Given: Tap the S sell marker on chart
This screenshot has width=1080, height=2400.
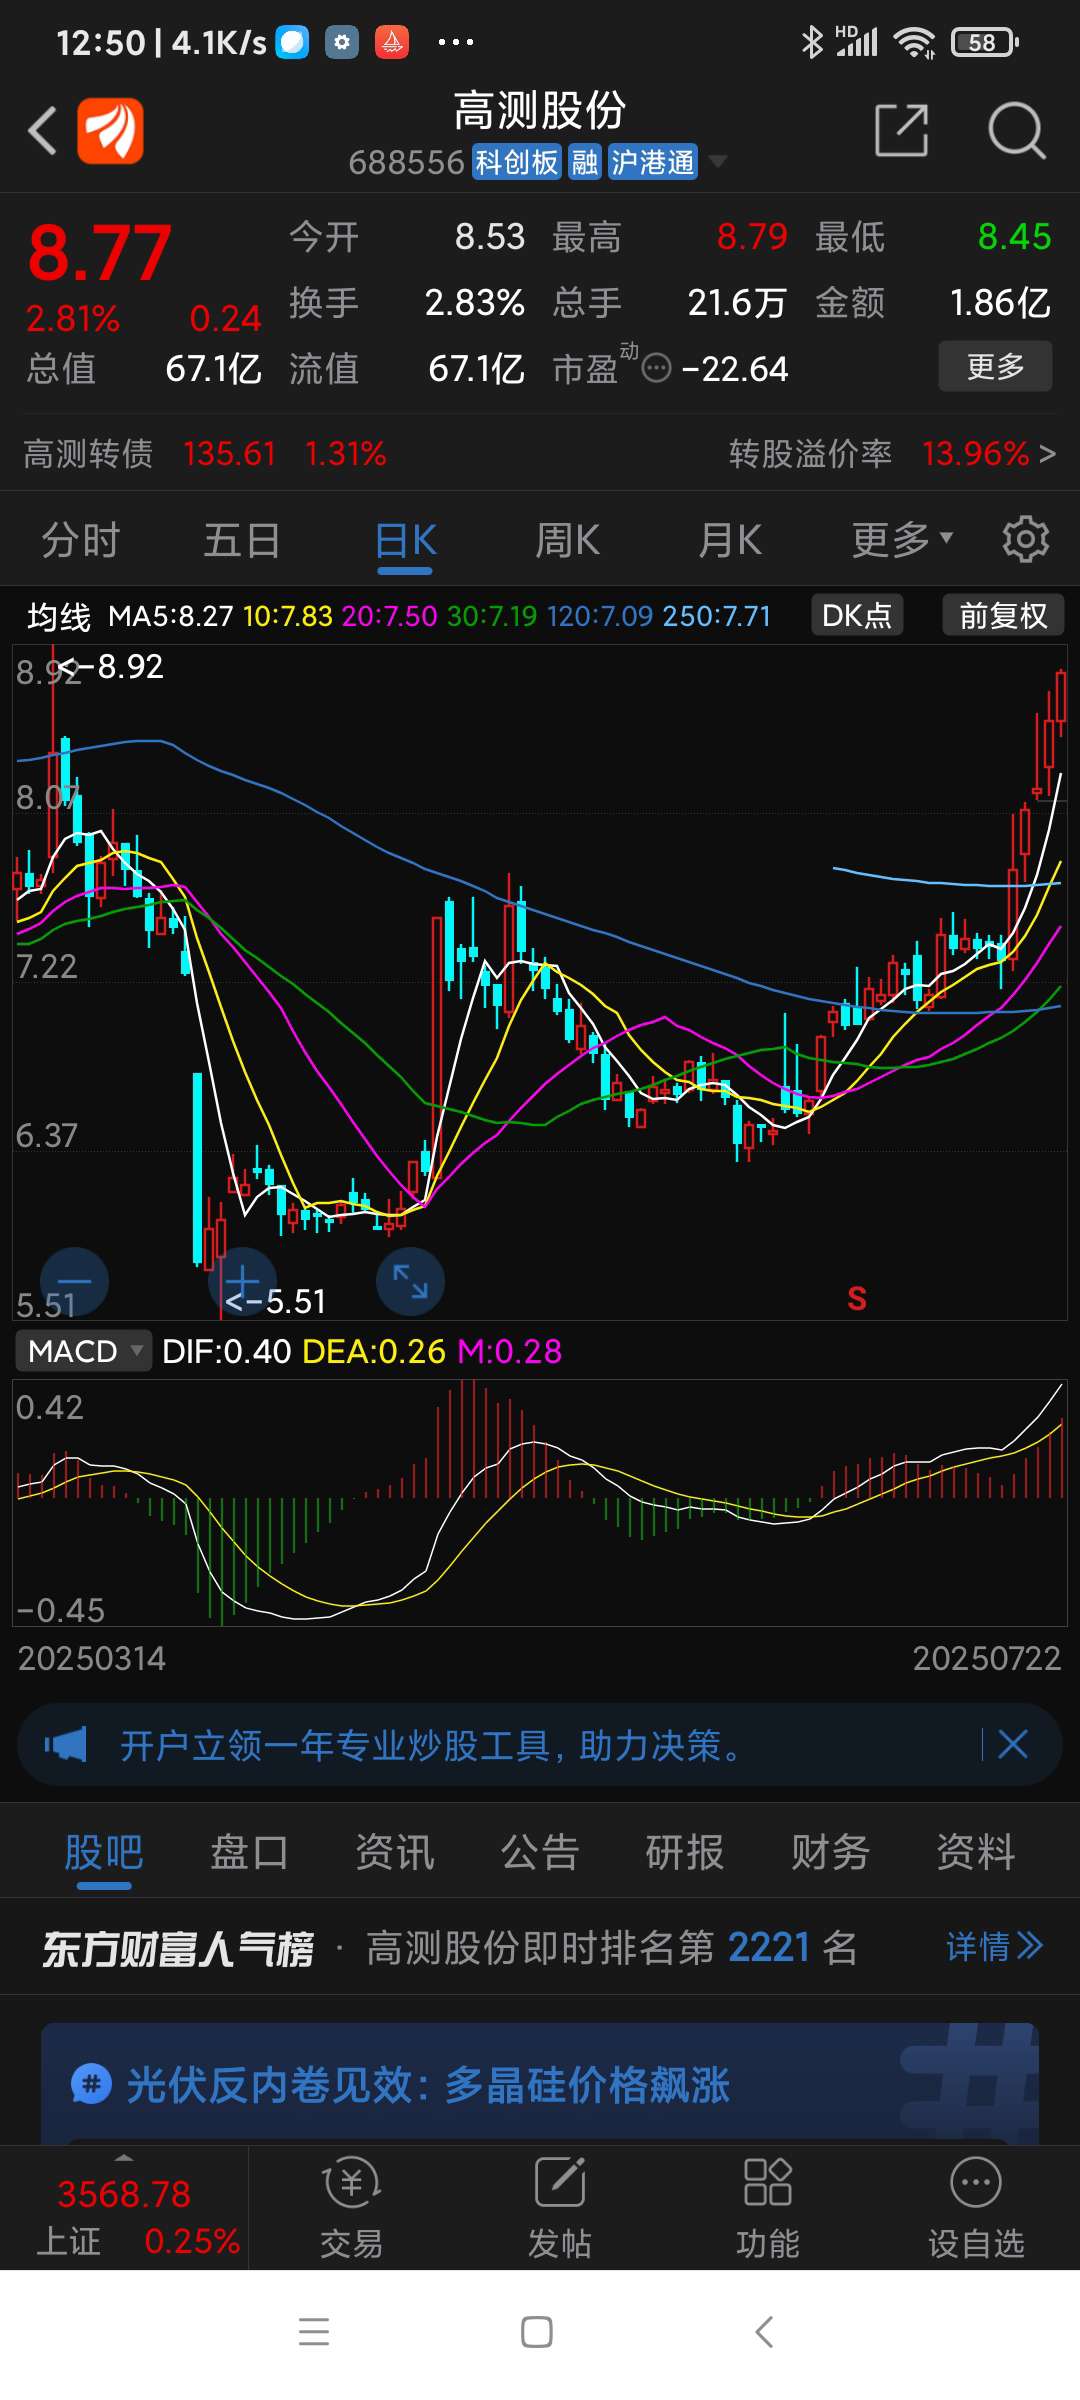Looking at the screenshot, I should tap(857, 1298).
